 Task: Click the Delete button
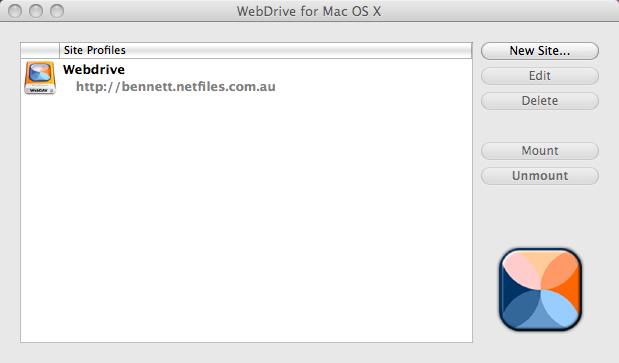click(x=540, y=101)
